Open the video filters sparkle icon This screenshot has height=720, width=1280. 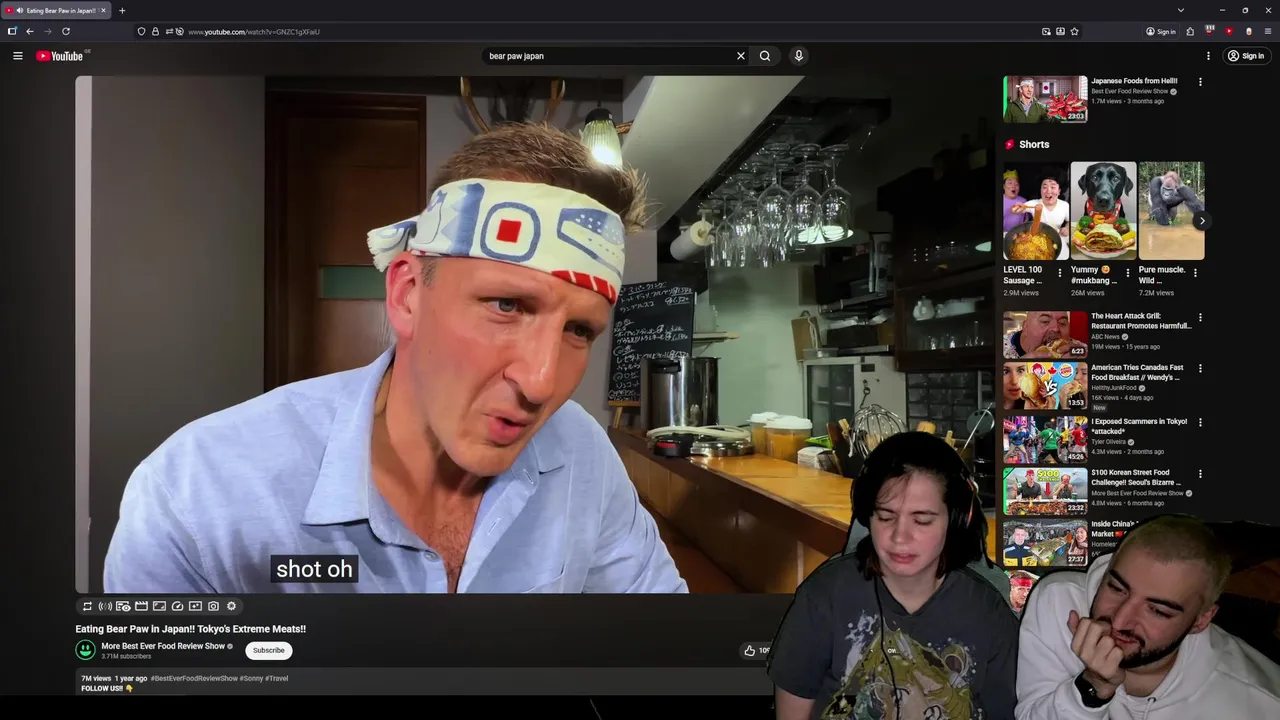pyautogui.click(x=195, y=606)
